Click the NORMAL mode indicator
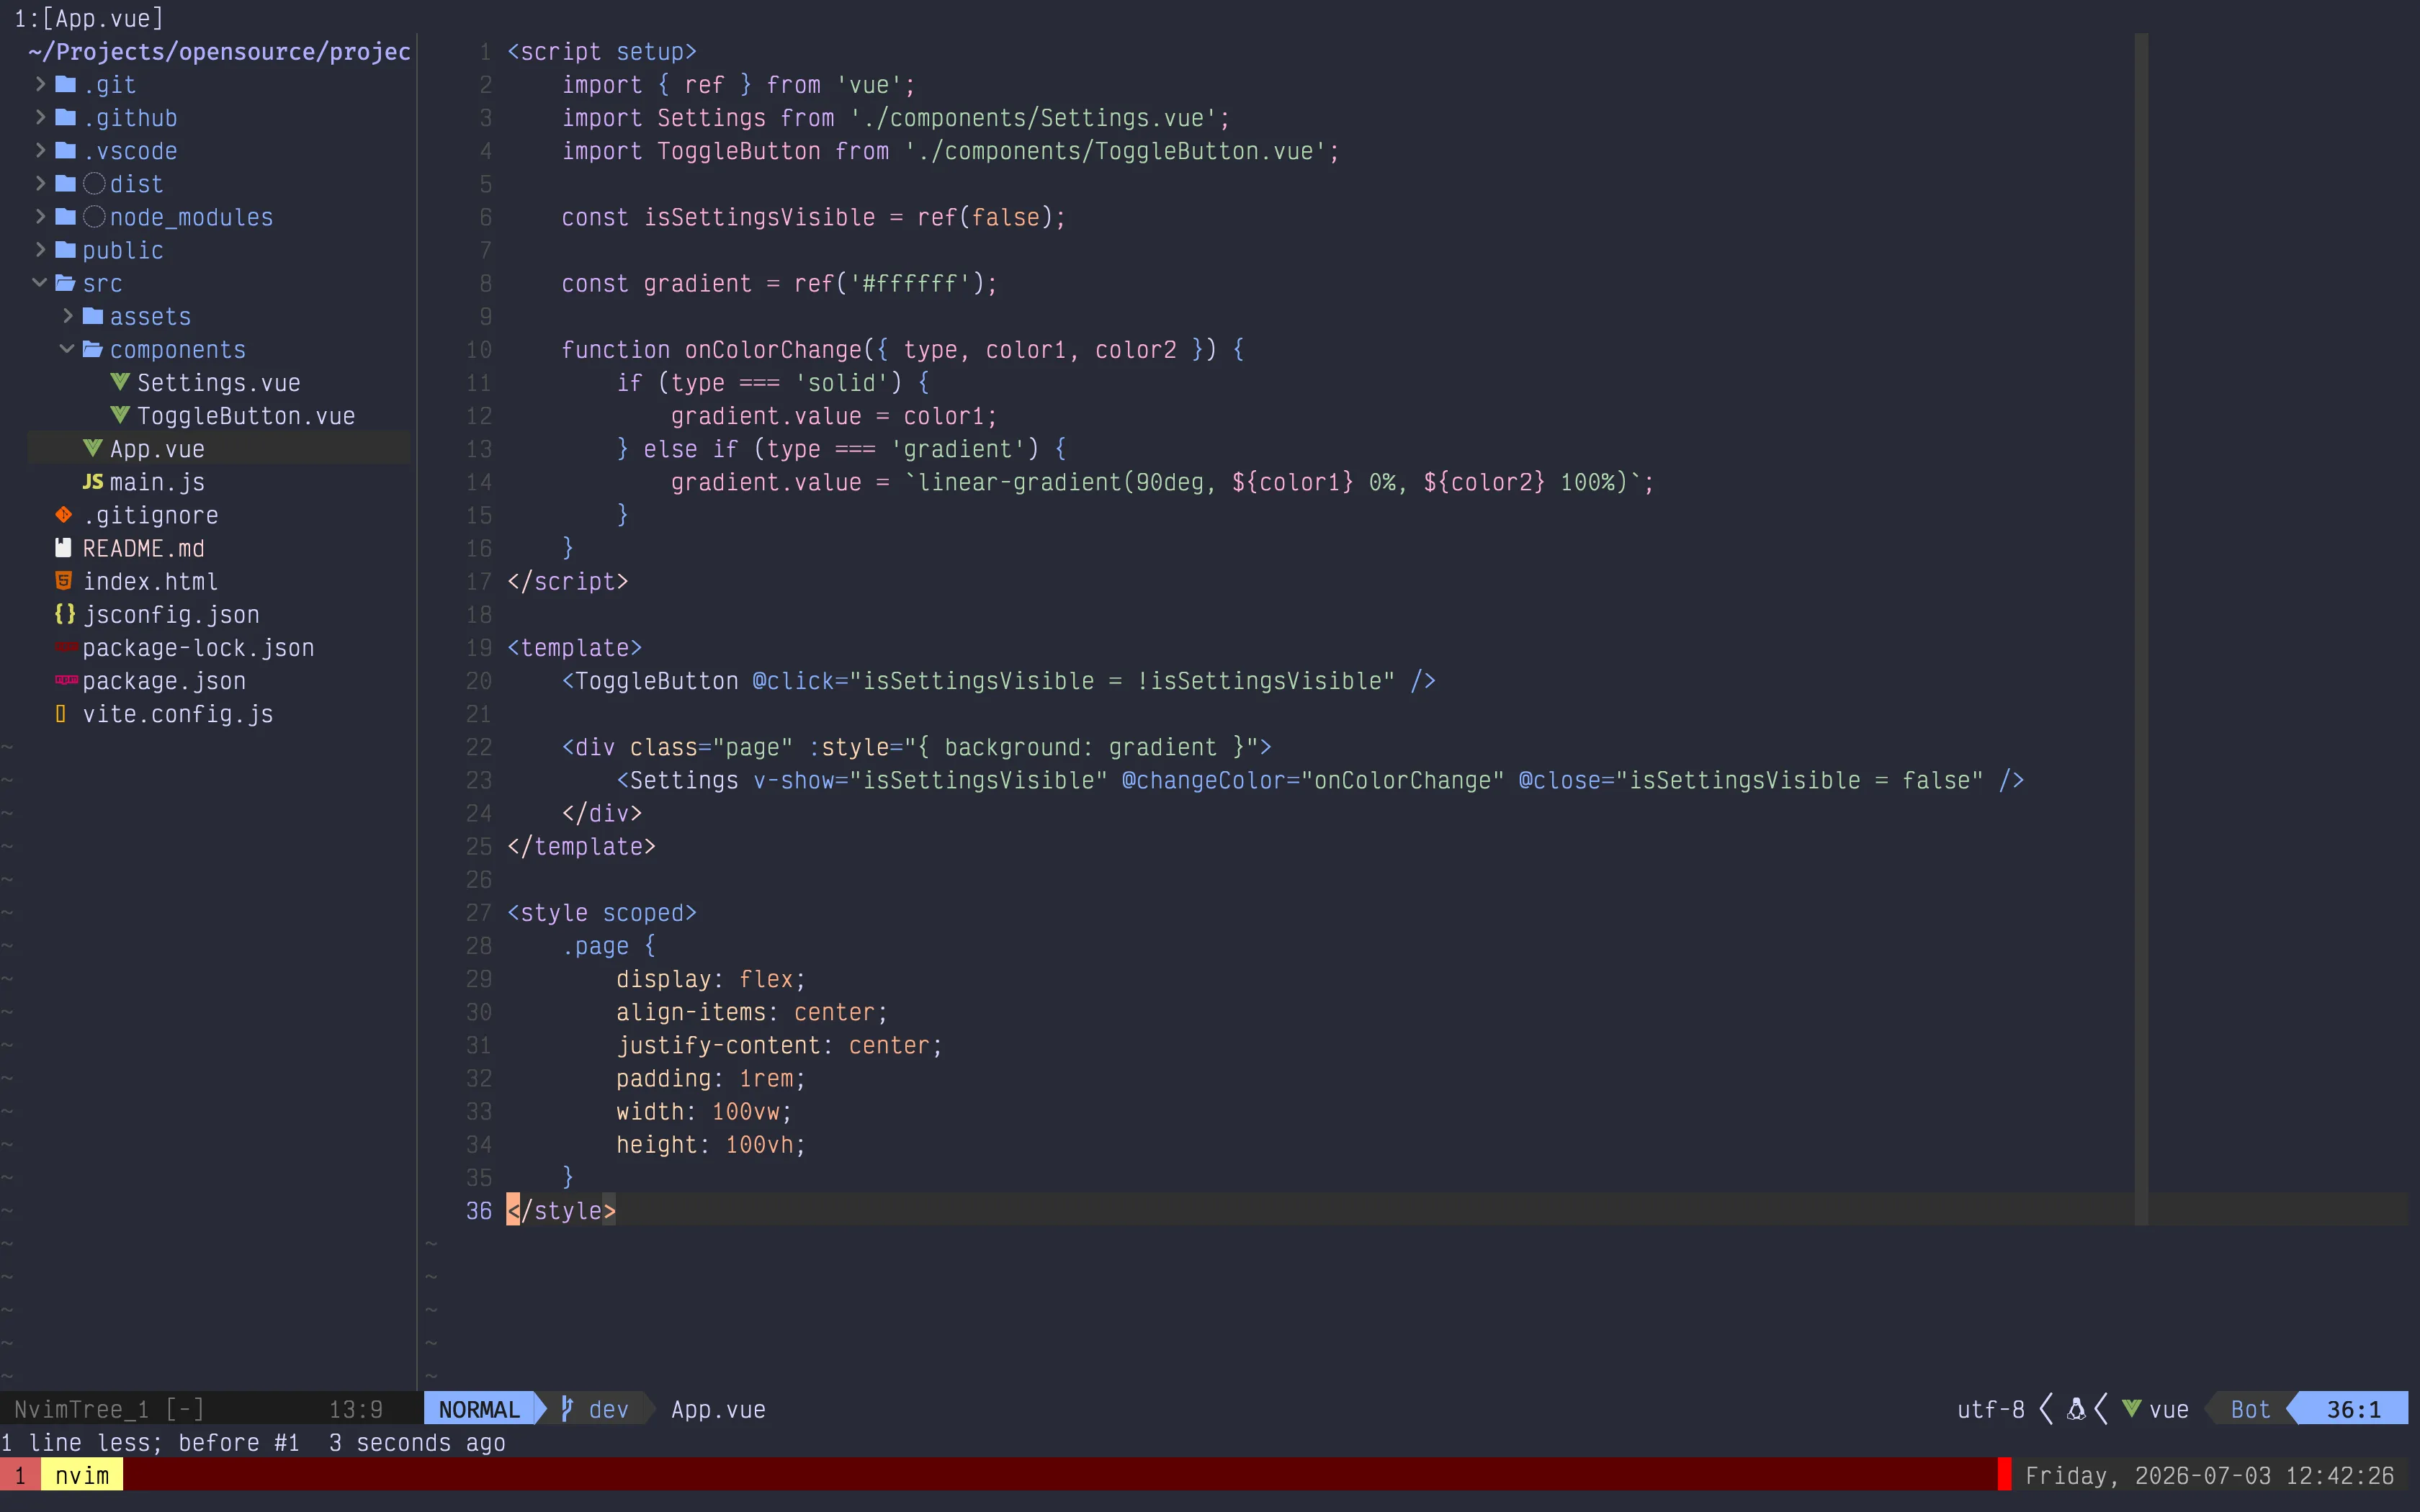2420x1512 pixels. click(x=479, y=1409)
